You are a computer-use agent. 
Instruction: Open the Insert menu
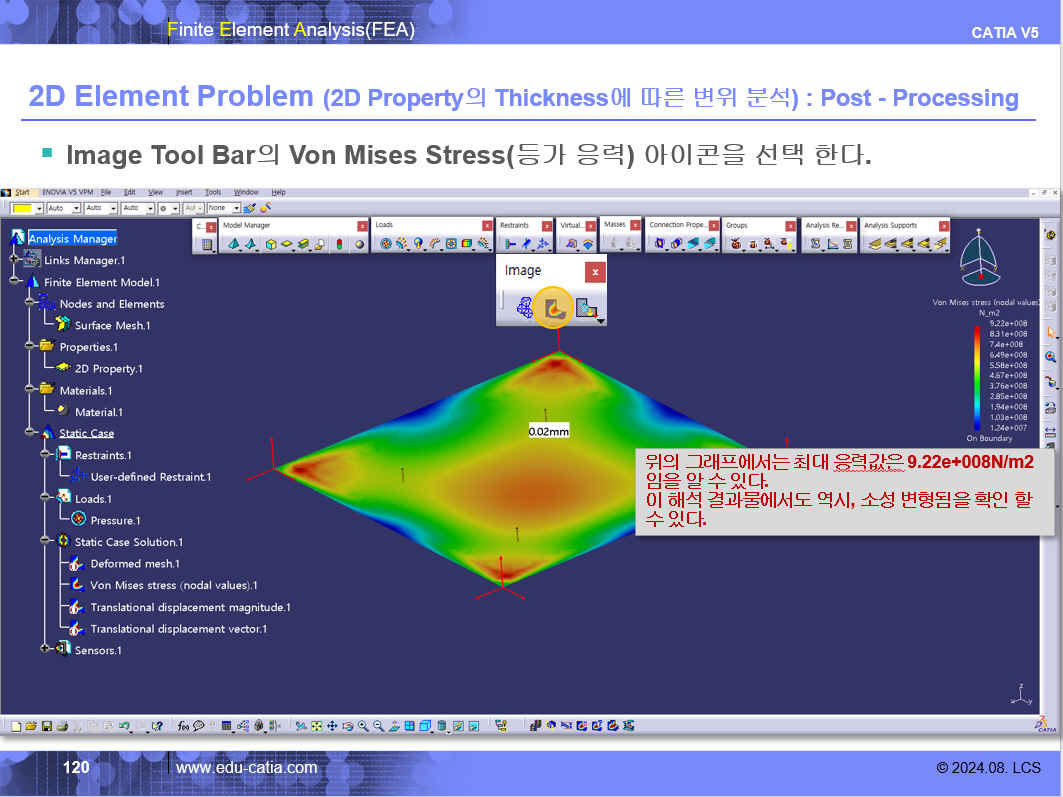click(x=184, y=192)
